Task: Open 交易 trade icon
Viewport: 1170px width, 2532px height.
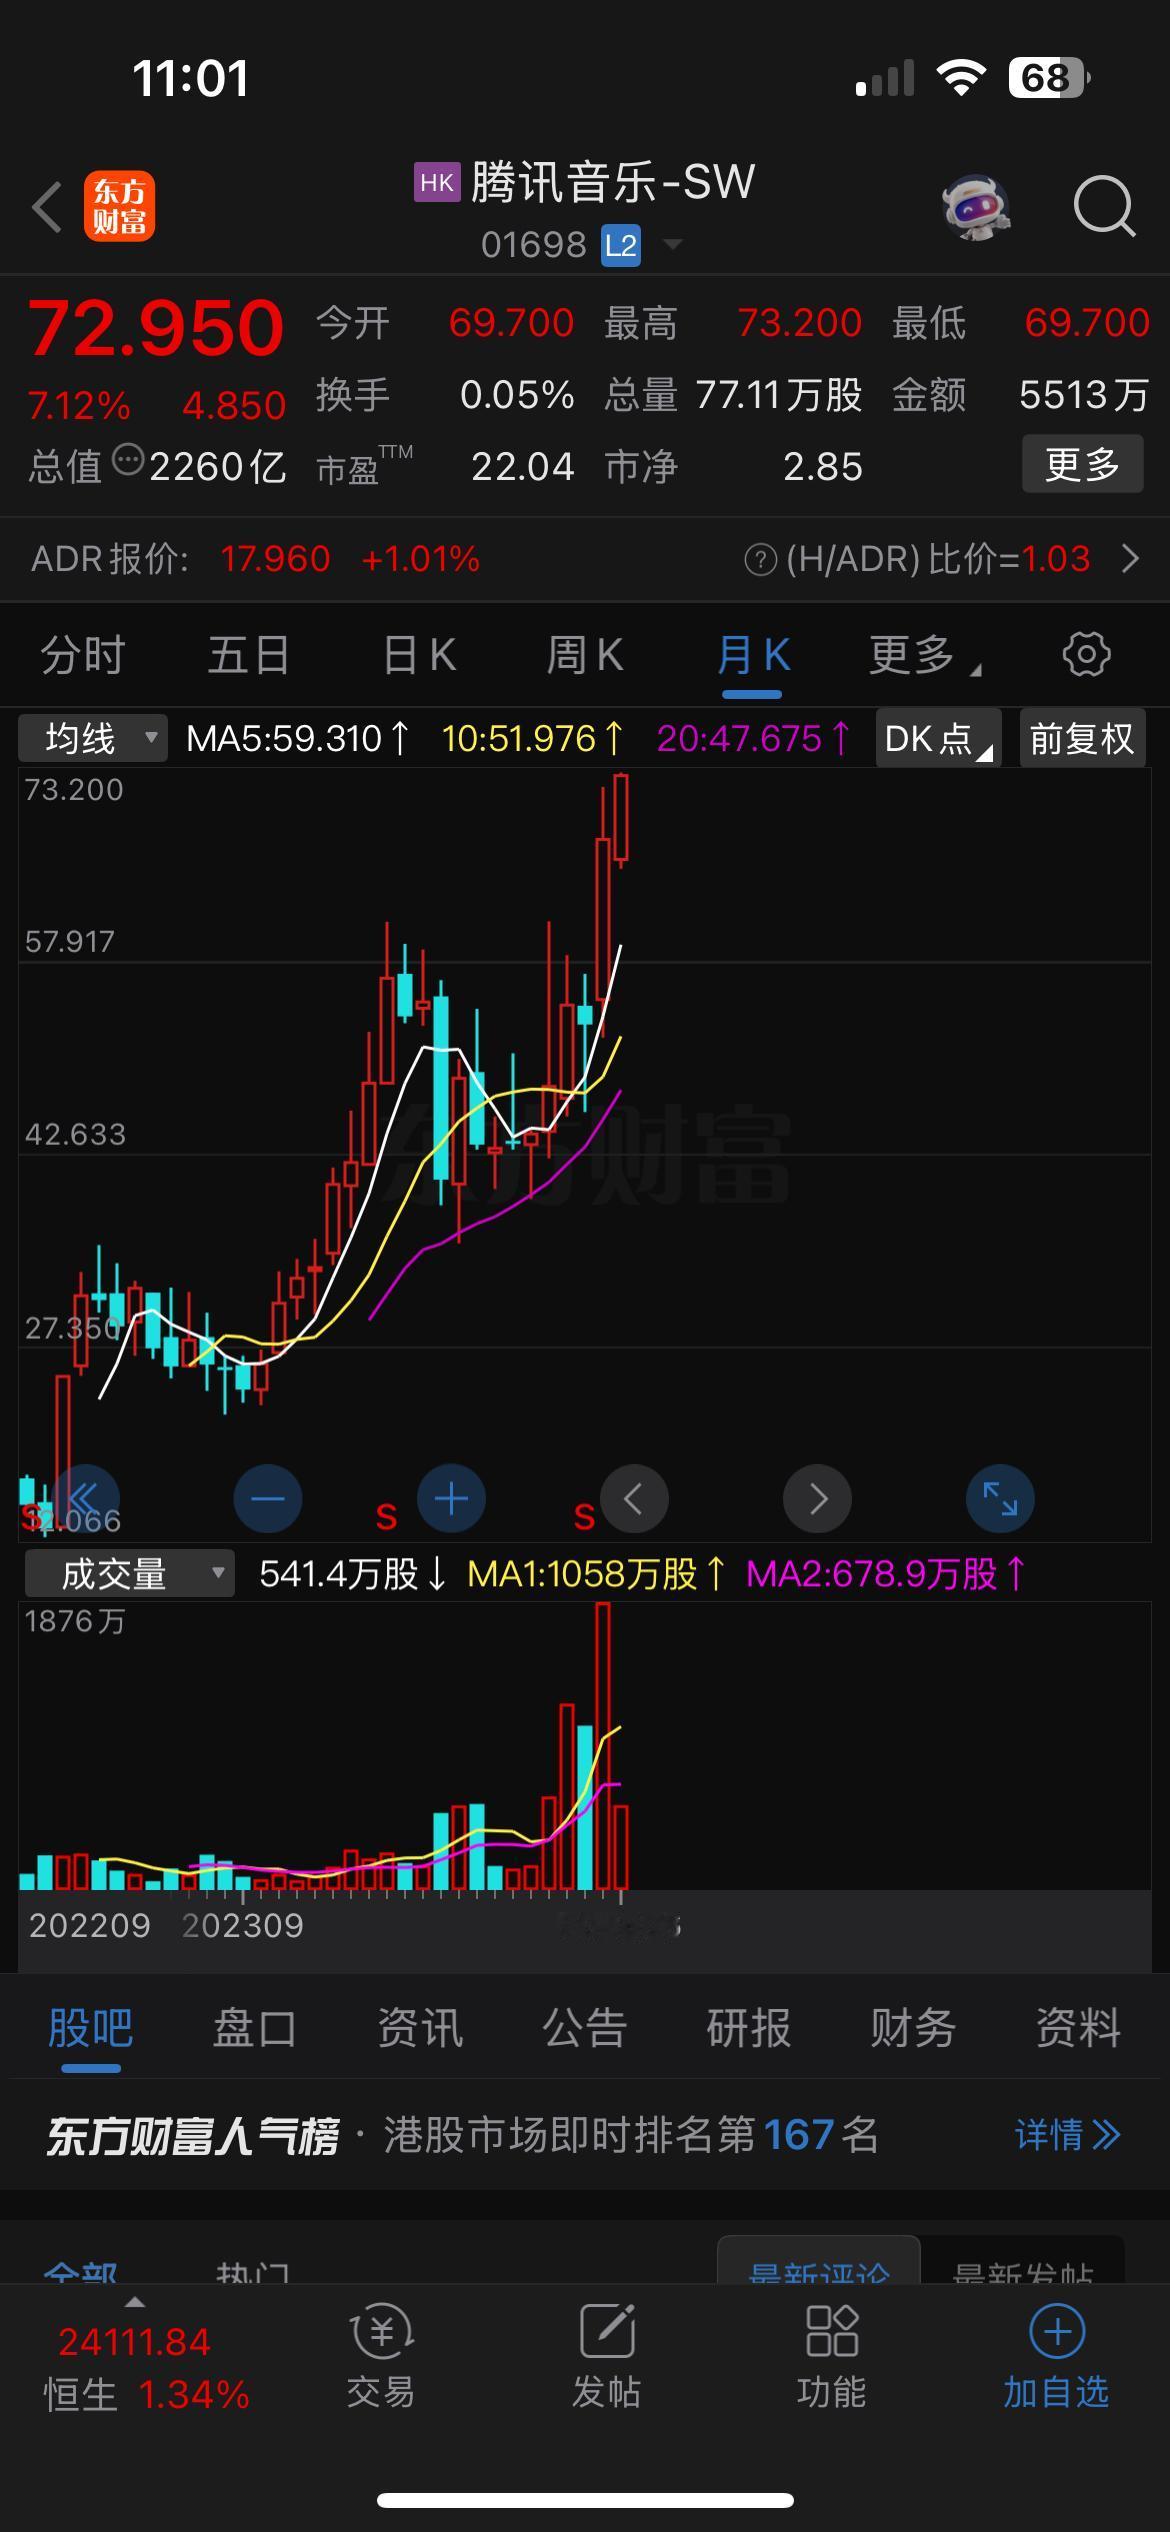Action: [381, 2357]
